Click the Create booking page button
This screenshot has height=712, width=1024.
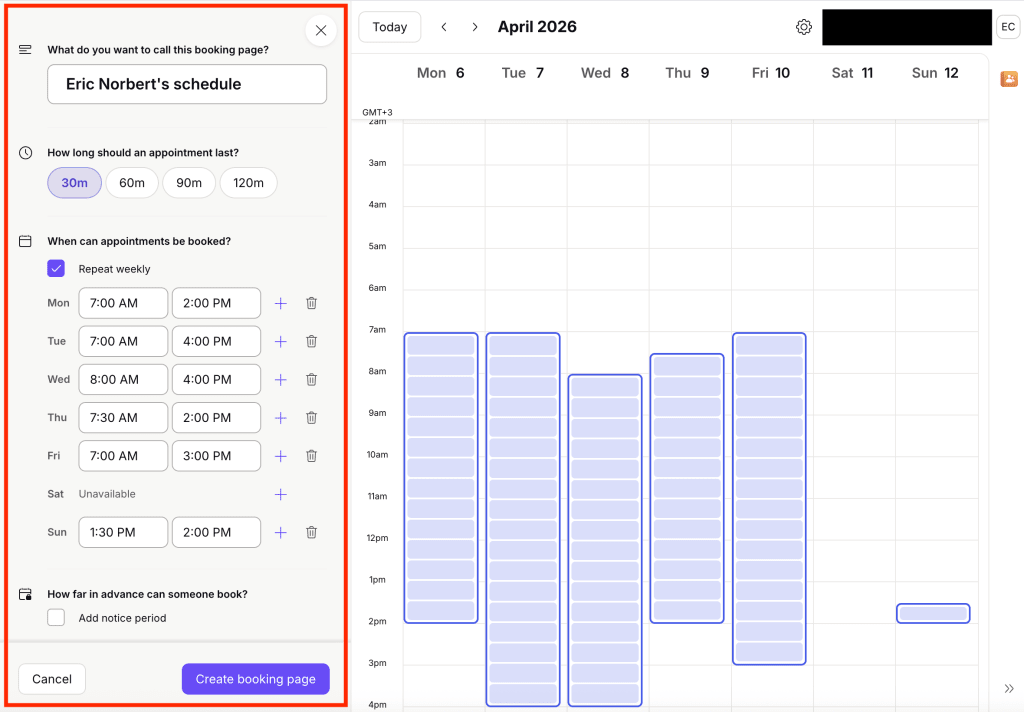pyautogui.click(x=255, y=679)
